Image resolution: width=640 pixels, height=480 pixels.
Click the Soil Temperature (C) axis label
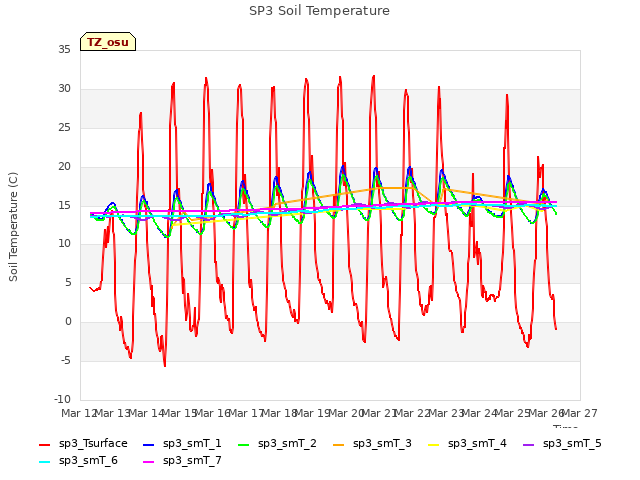[13, 227]
